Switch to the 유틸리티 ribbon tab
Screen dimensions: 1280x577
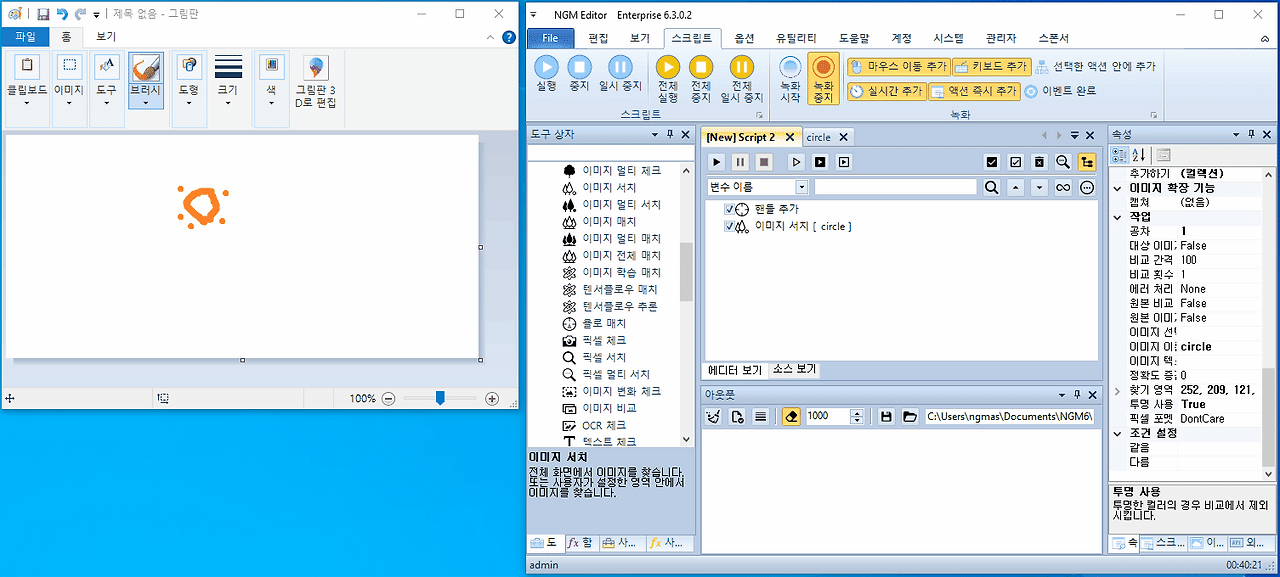[794, 38]
